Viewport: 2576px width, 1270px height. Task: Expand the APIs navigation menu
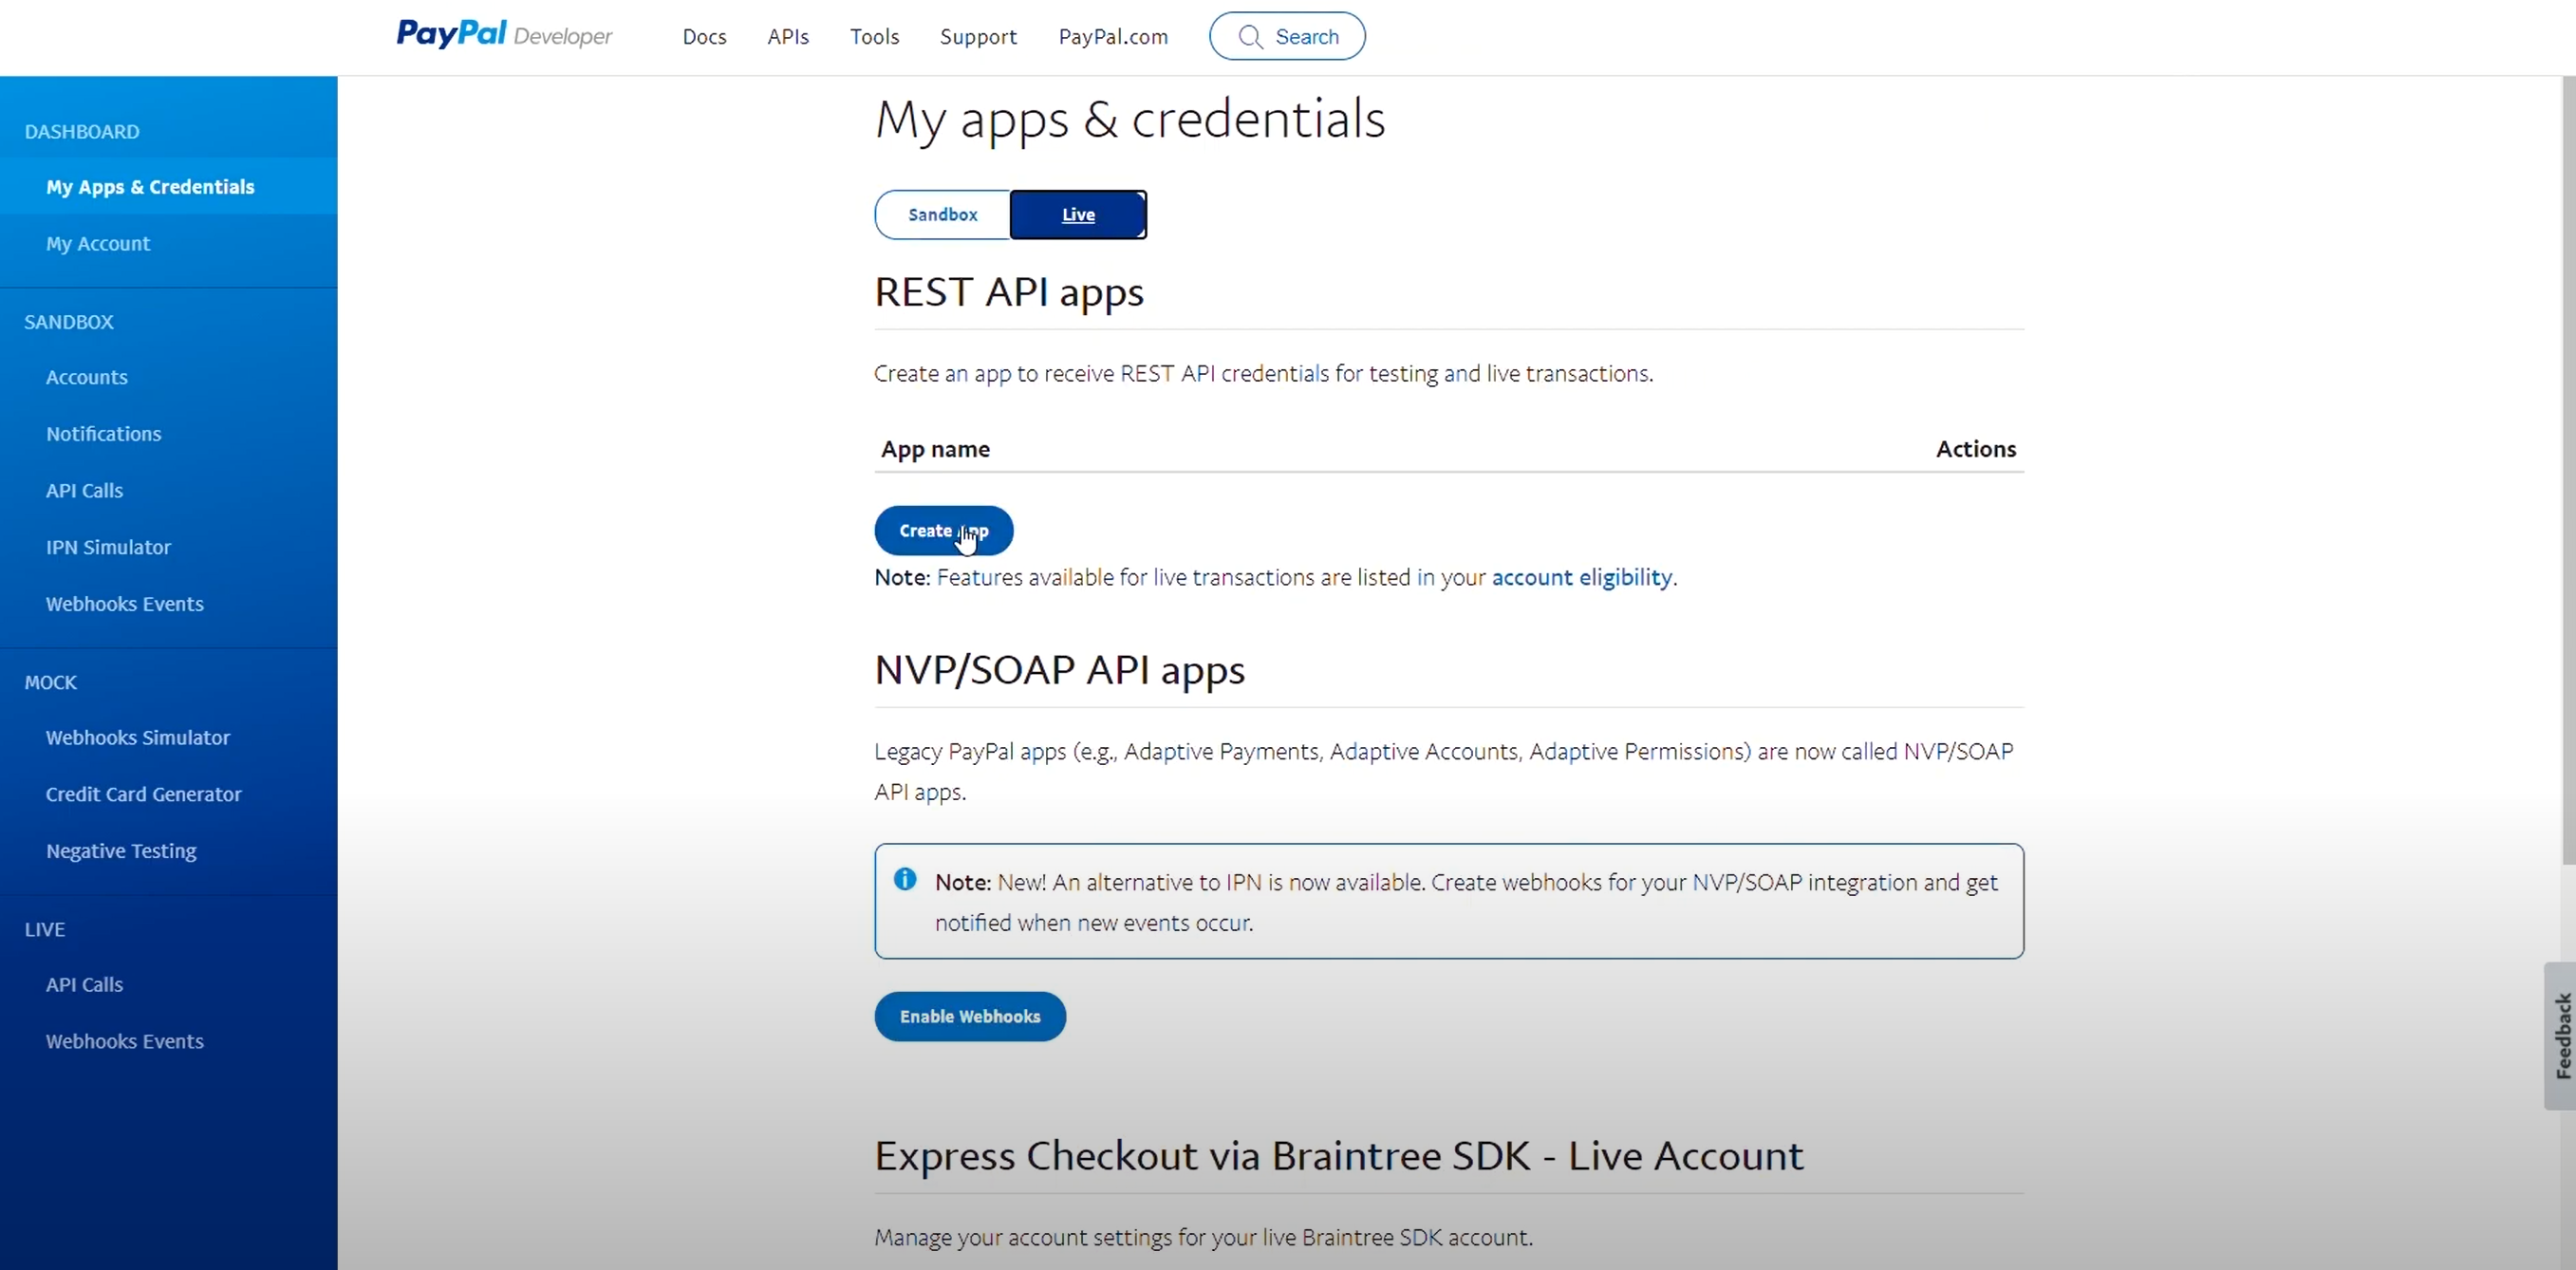click(787, 36)
